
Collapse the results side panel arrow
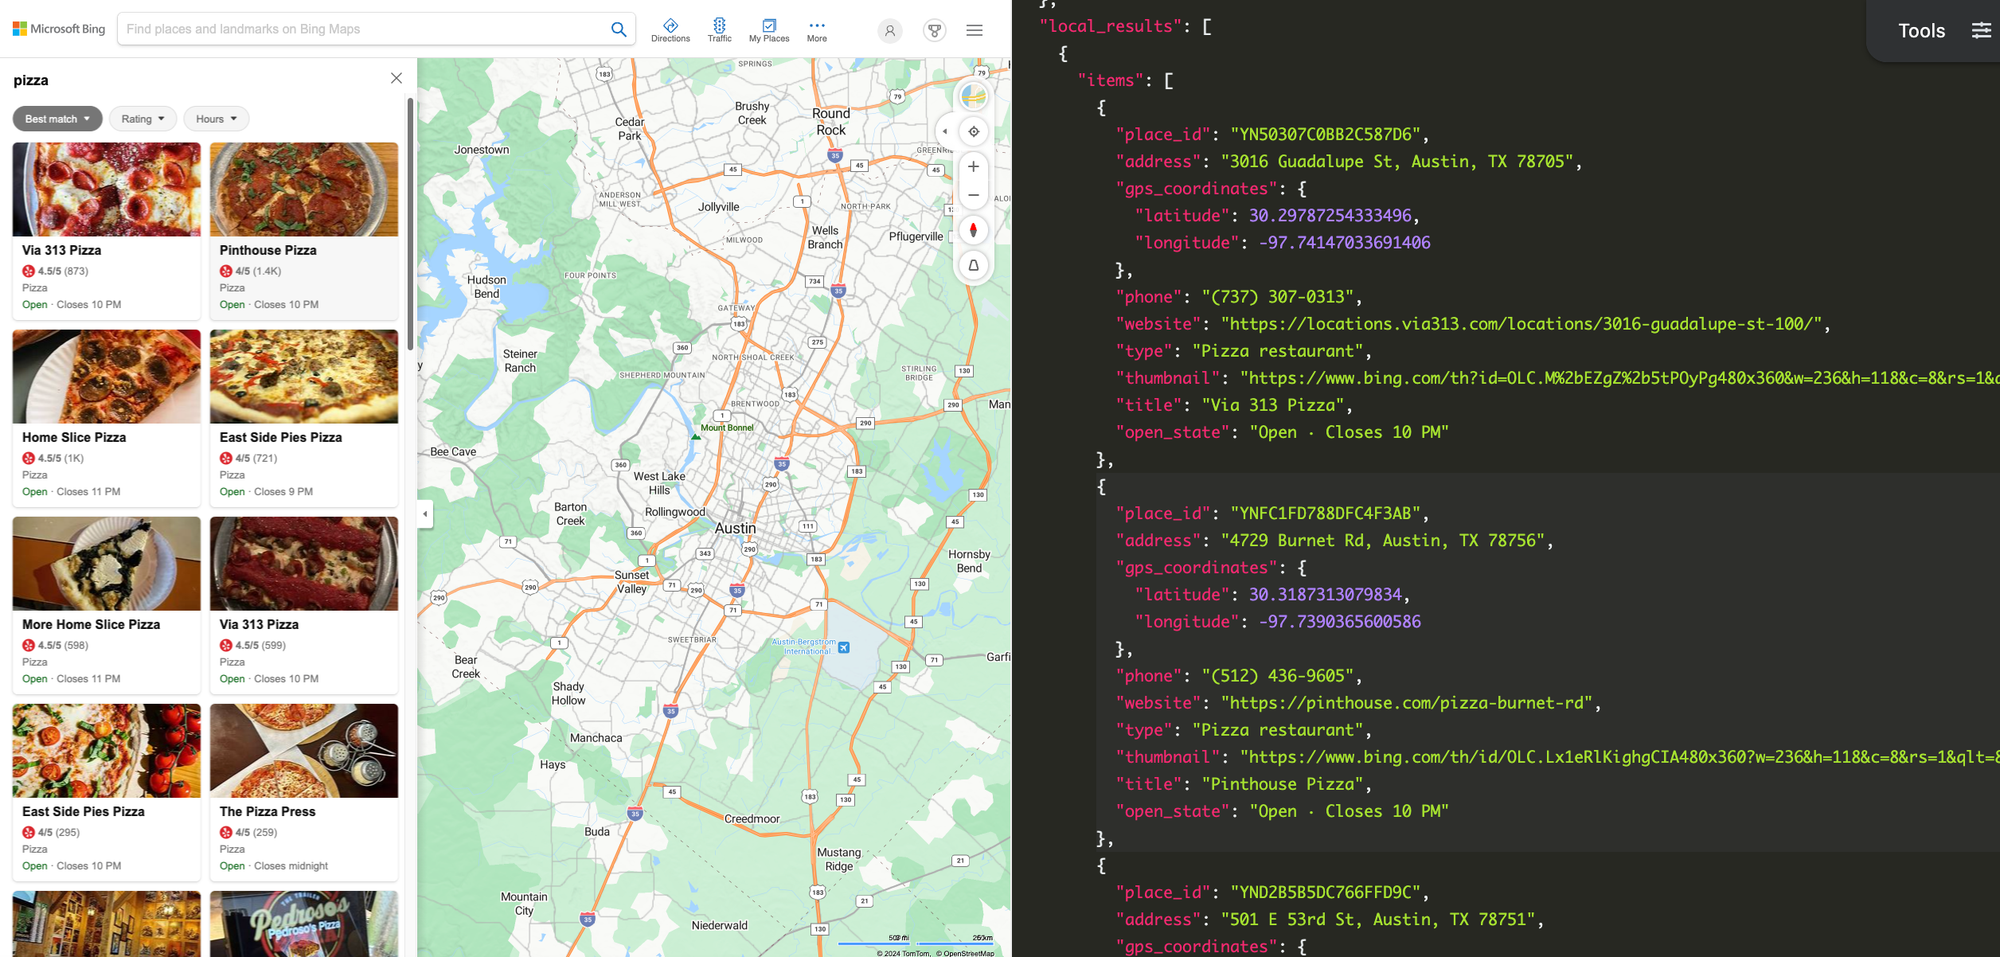425,514
